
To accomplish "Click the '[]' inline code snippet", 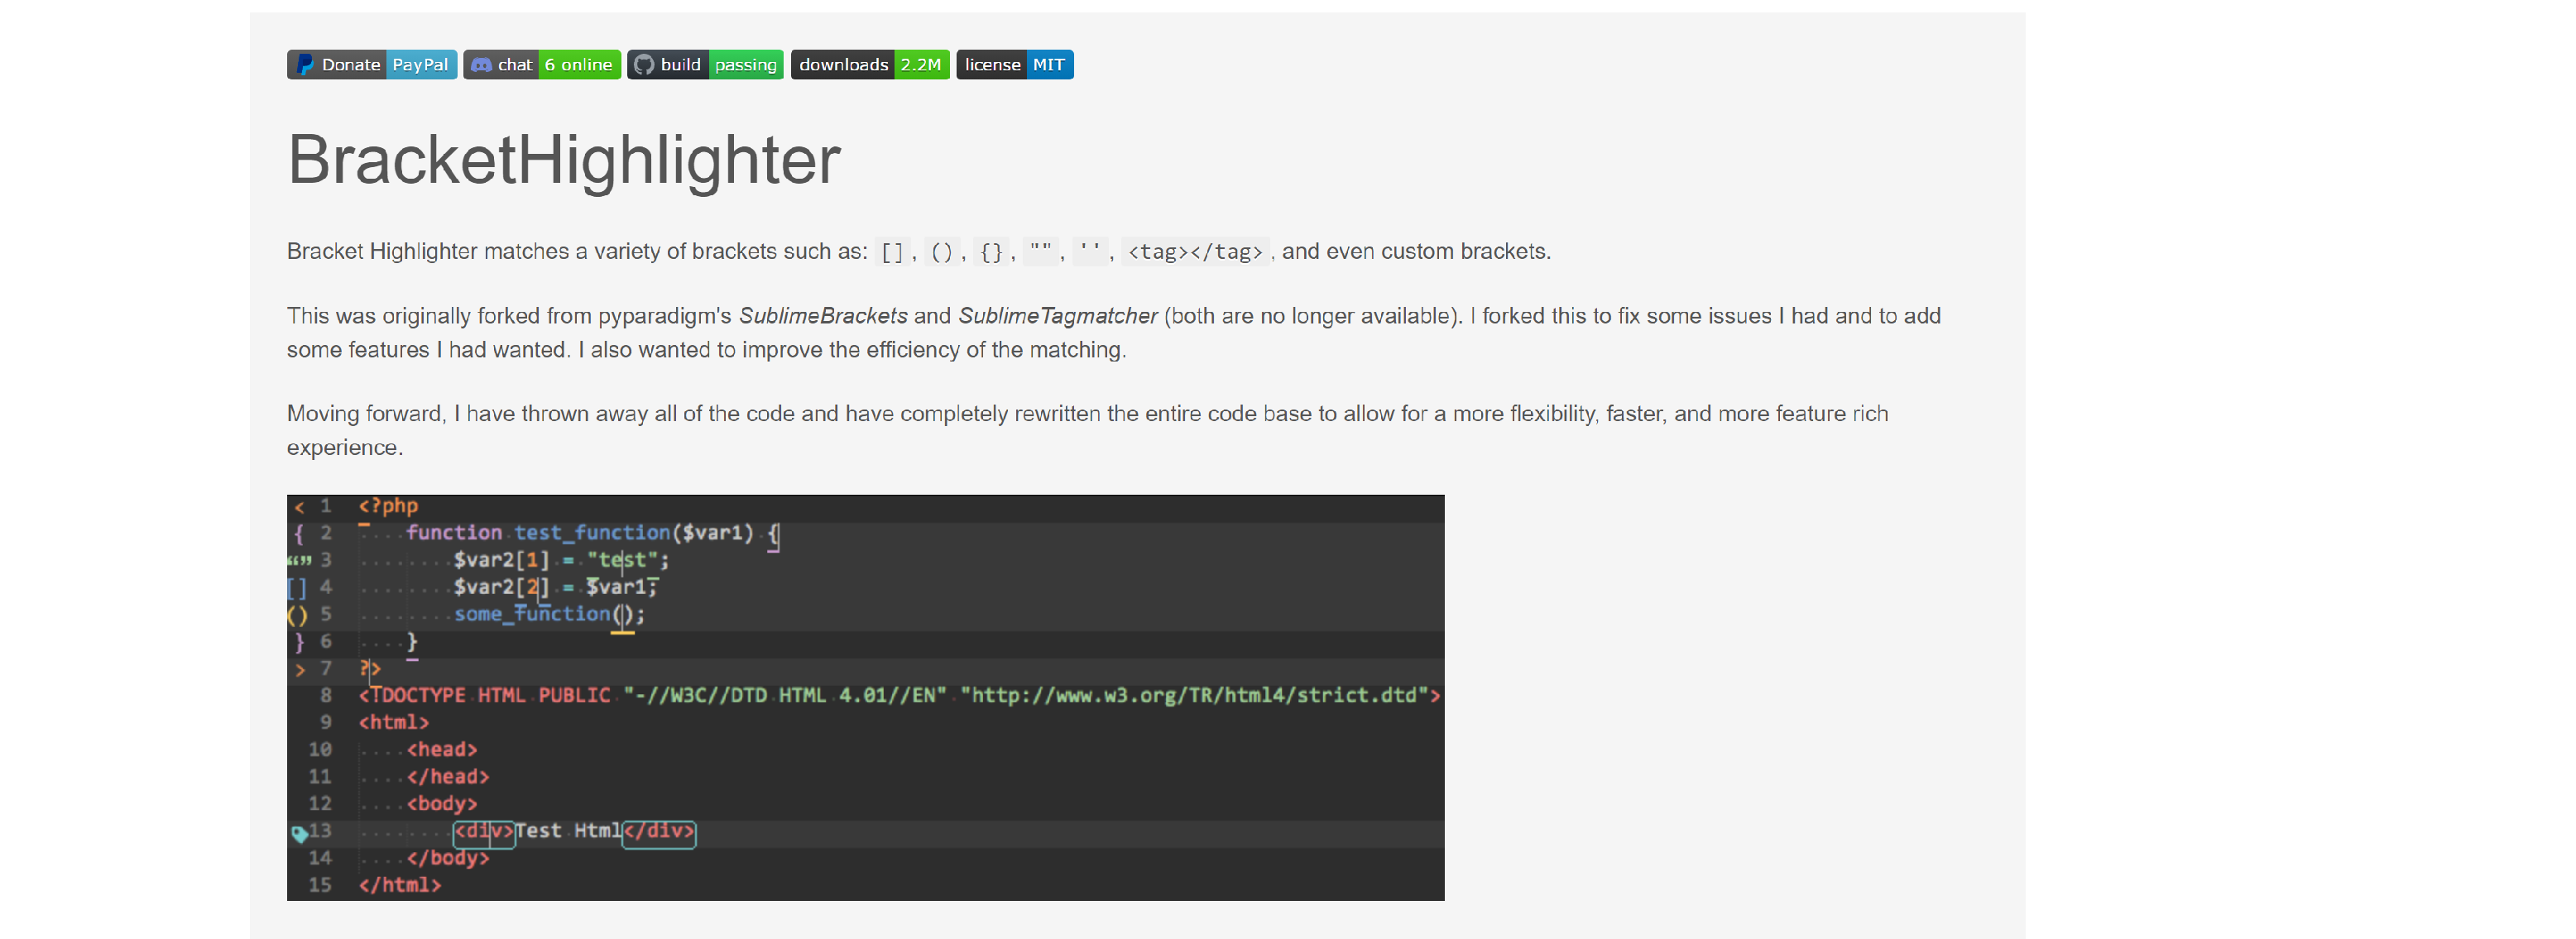I will point(892,252).
